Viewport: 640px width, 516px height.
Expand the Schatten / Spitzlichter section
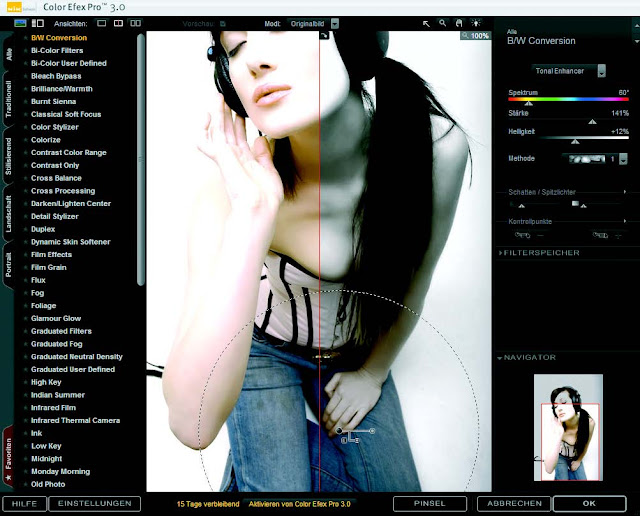click(x=625, y=192)
